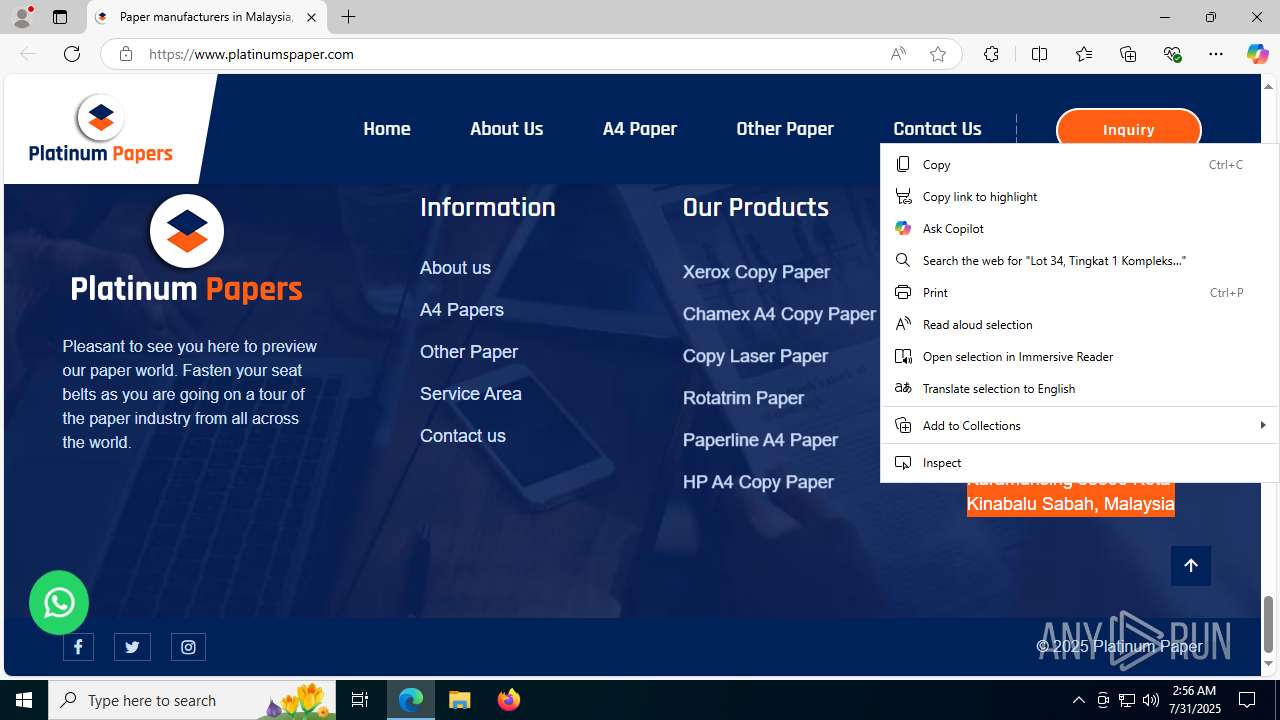Choose Search the web for selection
1280x720 pixels.
pos(1080,260)
